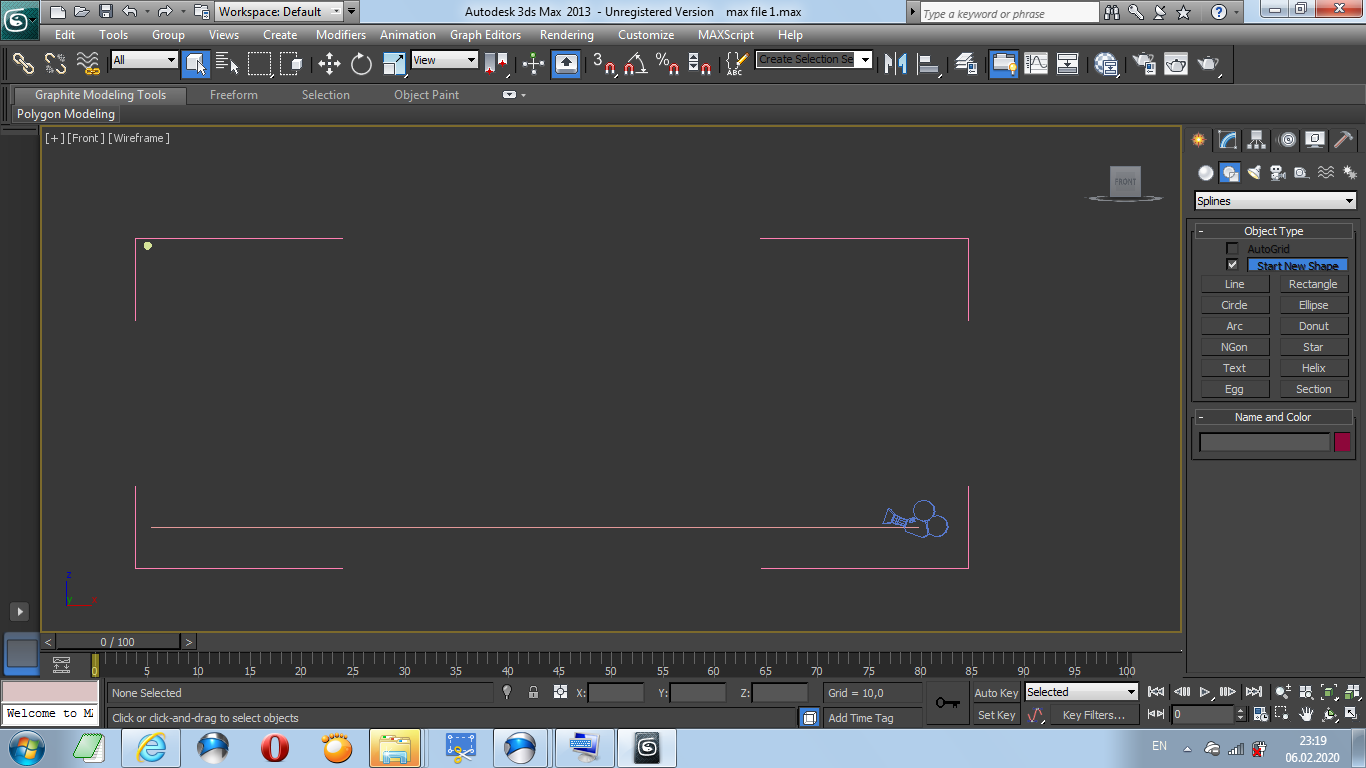The height and width of the screenshot is (768, 1366).
Task: Open the Material Editor
Action: pyautogui.click(x=1107, y=64)
